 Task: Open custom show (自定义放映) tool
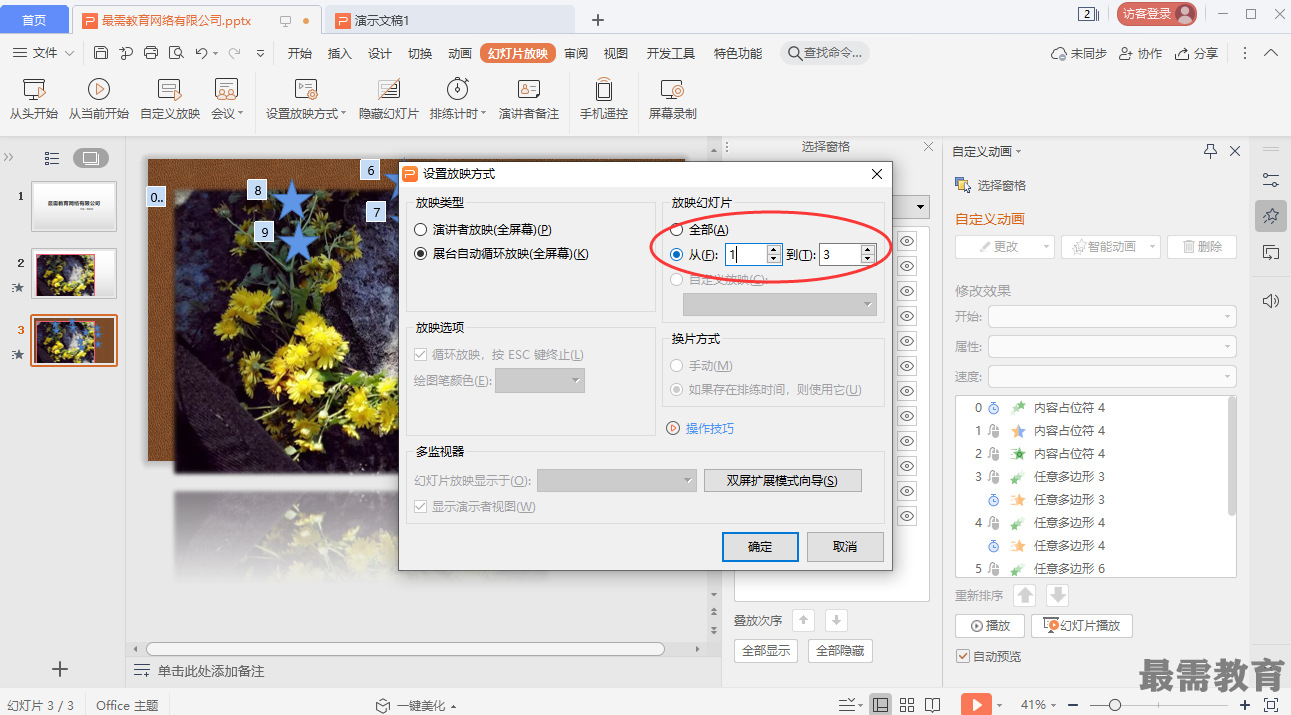[x=170, y=99]
